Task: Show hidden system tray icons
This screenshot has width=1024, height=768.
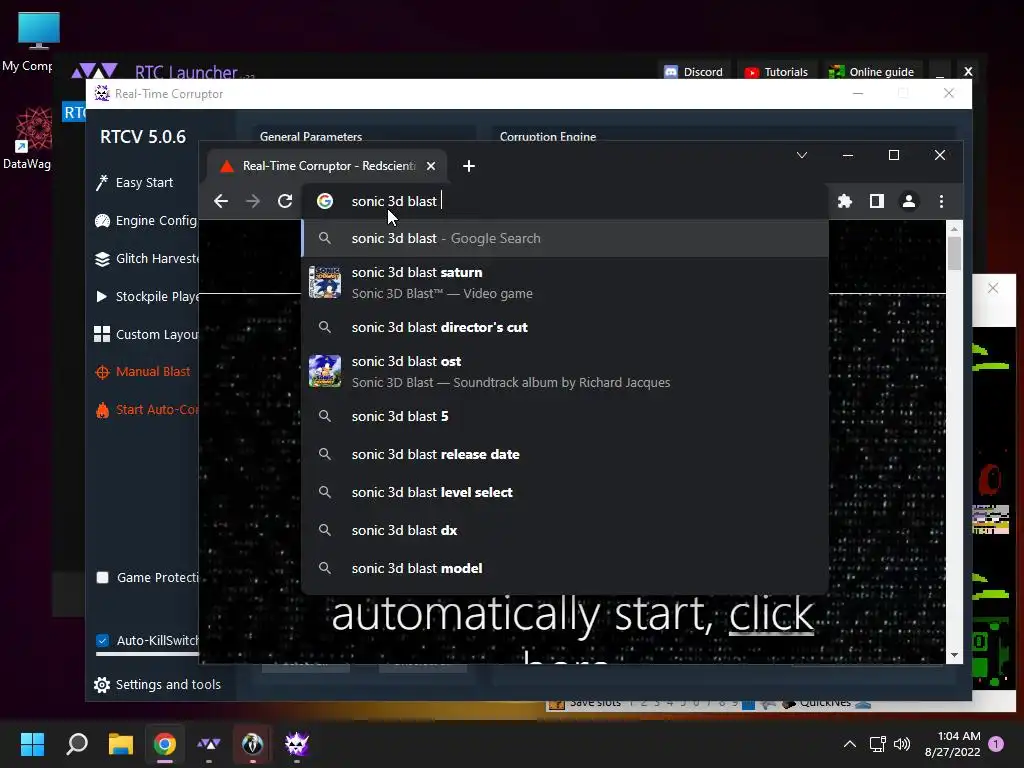Action: [x=850, y=744]
